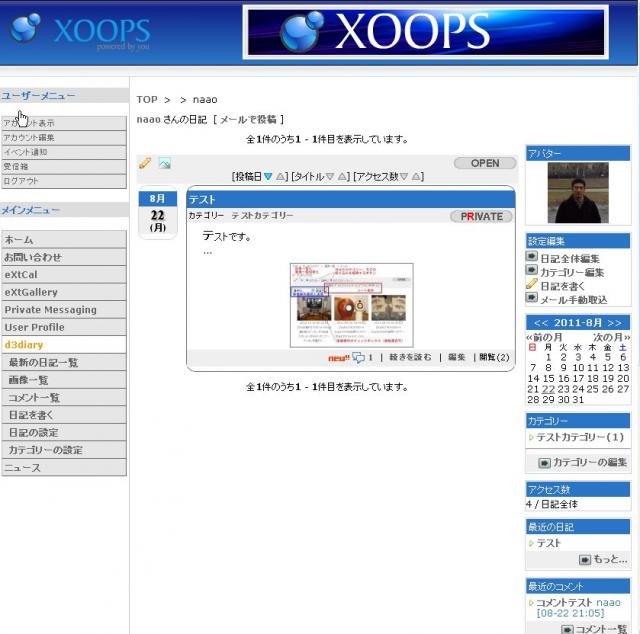Click もっと... more link
Viewport: 640px width, 634px height.
(610, 559)
